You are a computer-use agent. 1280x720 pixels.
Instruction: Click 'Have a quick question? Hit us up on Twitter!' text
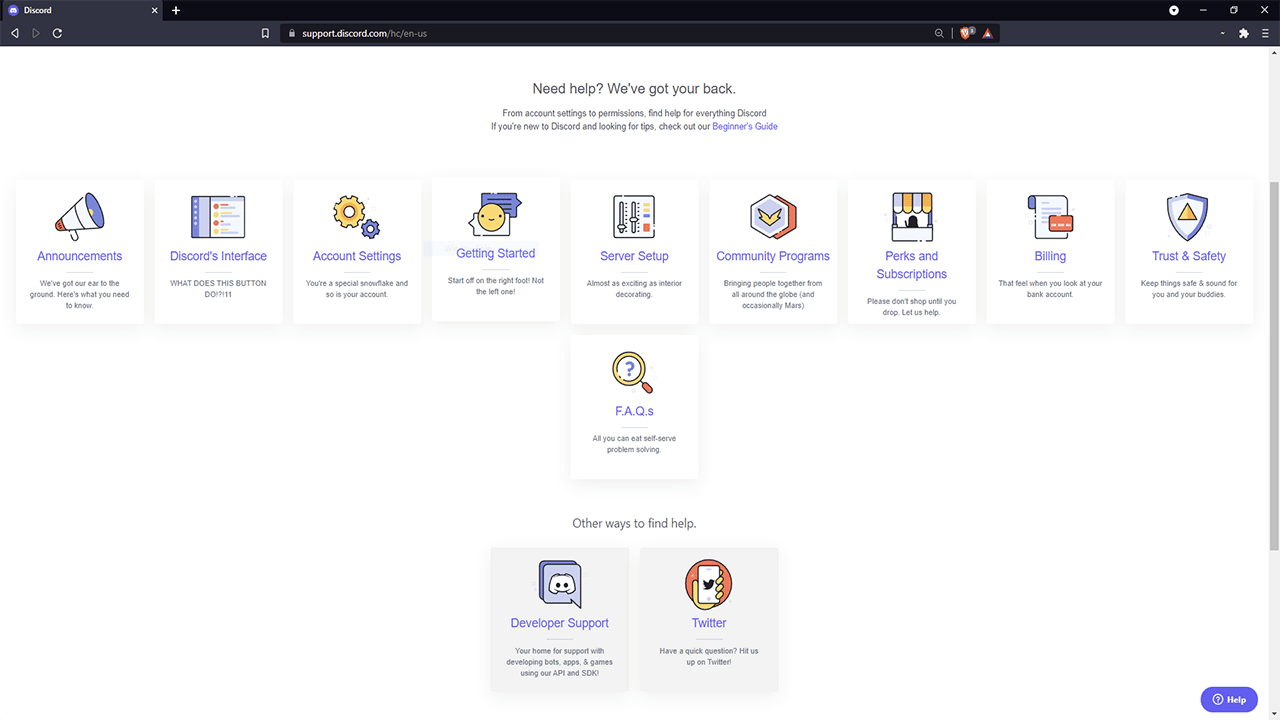click(x=709, y=656)
